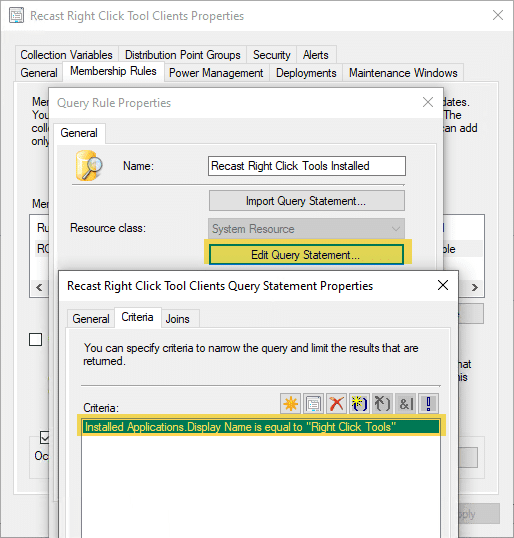Image resolution: width=514 pixels, height=538 pixels.
Task: Switch to the Alerts tab
Action: (x=316, y=55)
